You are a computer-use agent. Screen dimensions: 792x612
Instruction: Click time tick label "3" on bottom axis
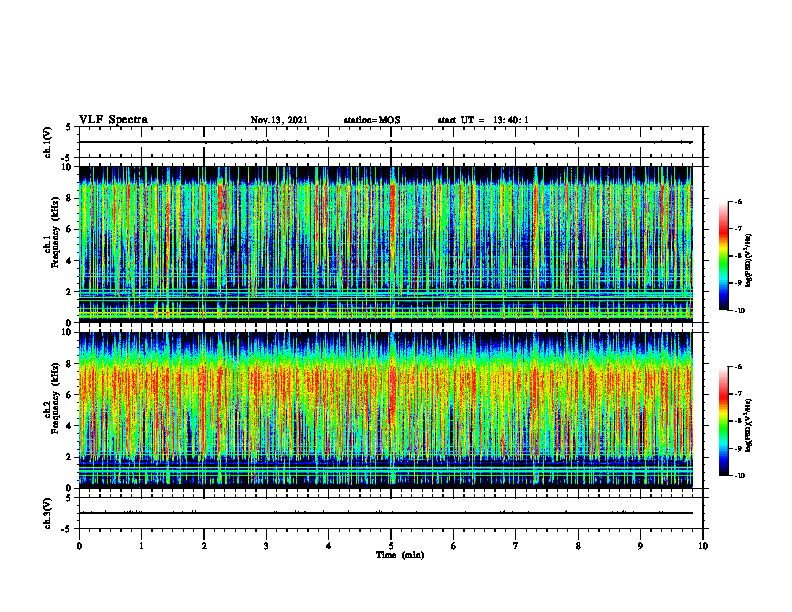[266, 546]
